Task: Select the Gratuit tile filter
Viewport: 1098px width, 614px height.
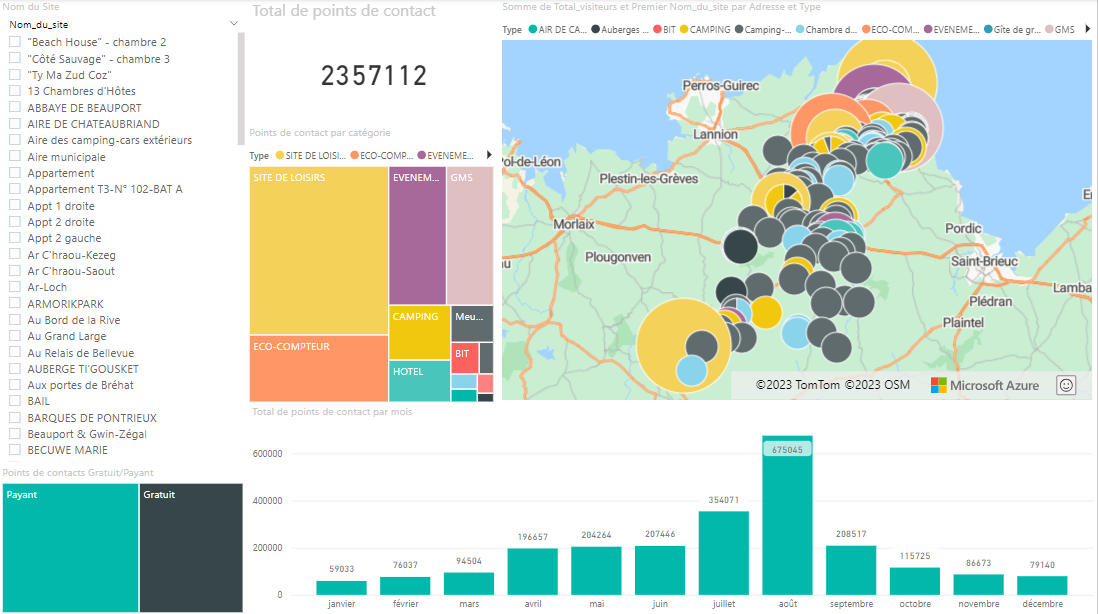Action: (x=190, y=548)
